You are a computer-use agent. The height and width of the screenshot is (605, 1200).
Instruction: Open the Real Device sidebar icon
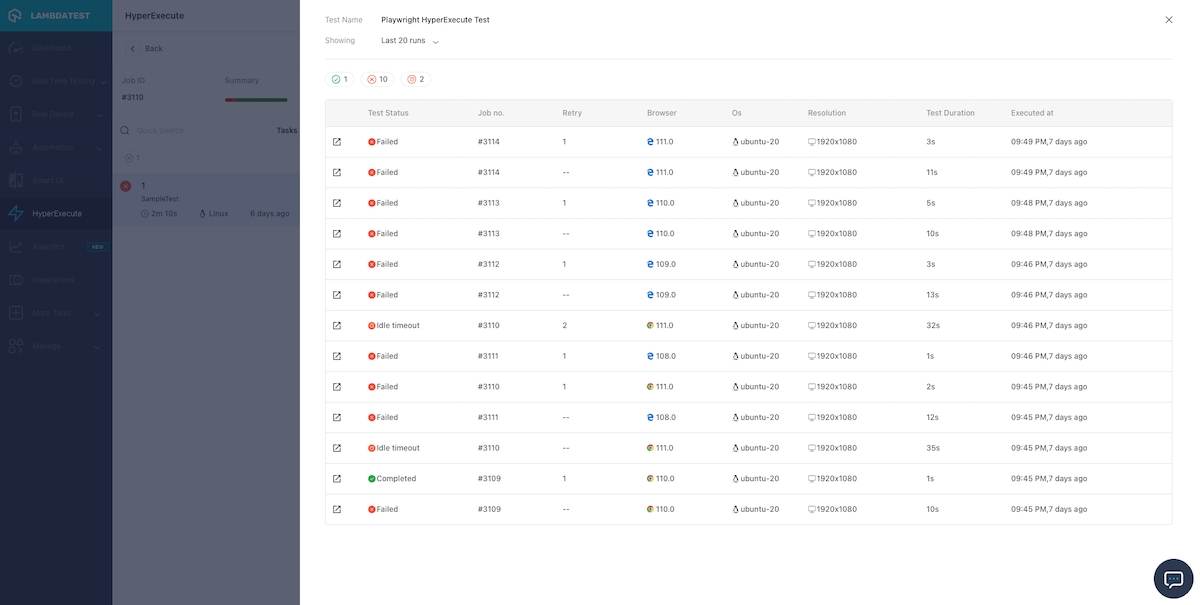tap(15, 114)
